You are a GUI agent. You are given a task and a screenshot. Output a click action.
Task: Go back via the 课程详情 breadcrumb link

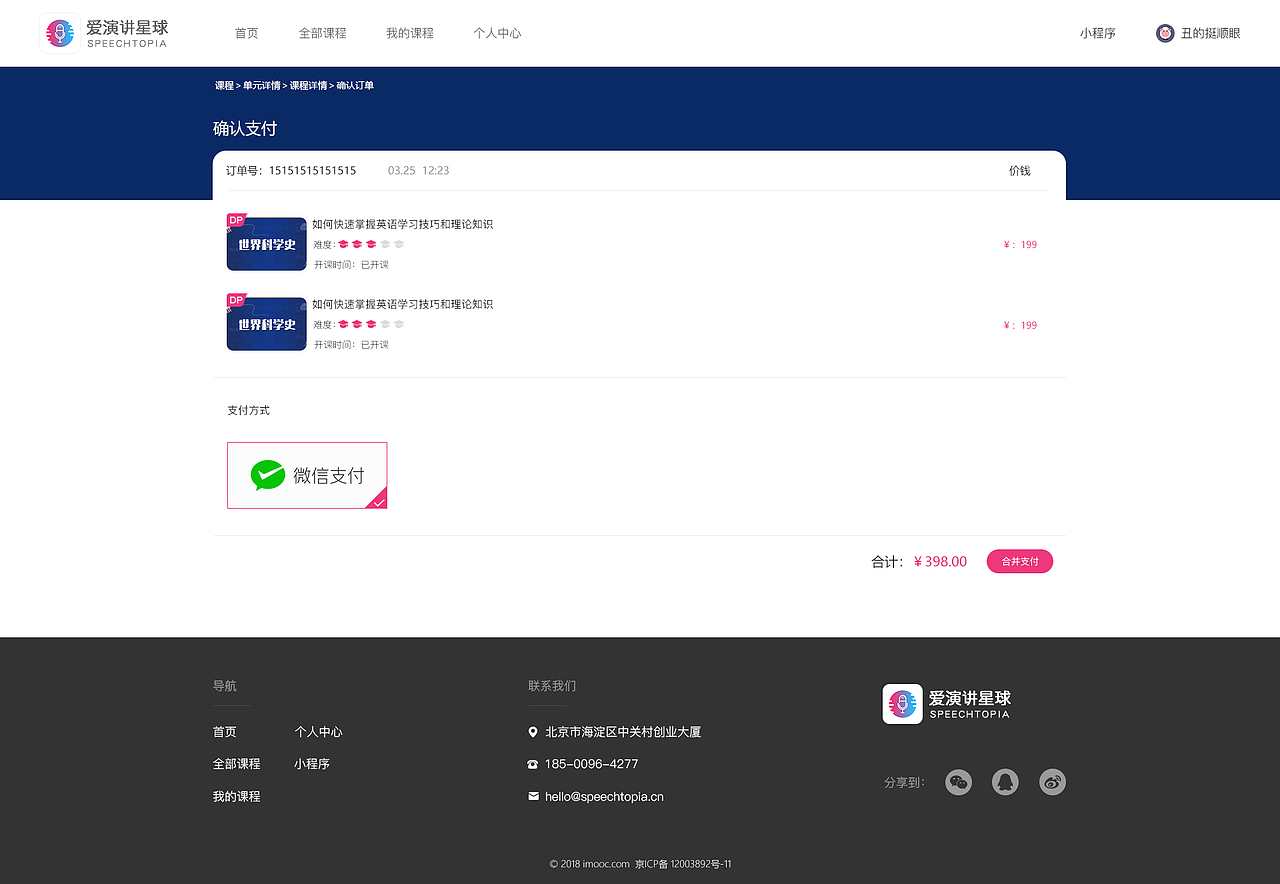pyautogui.click(x=308, y=85)
